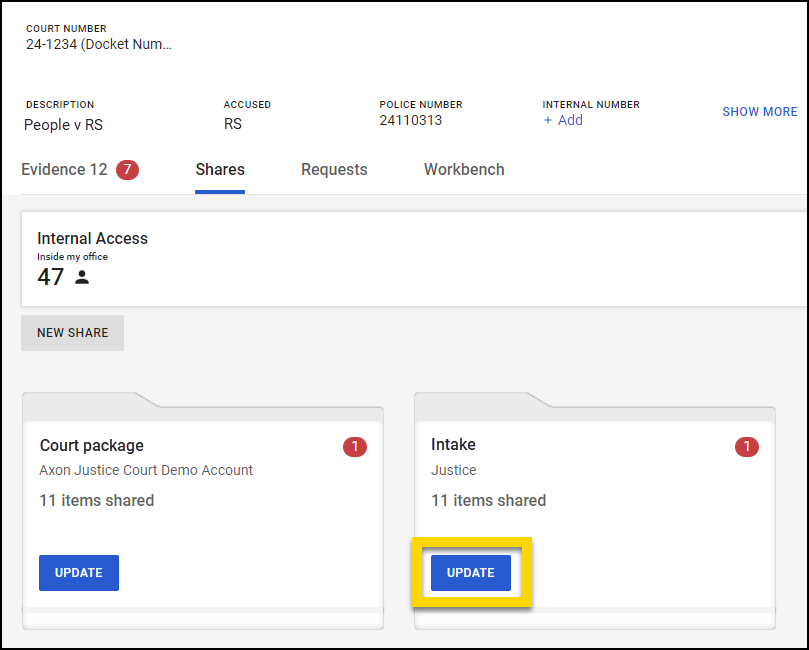Click the description People v RS
809x650 pixels.
63,125
